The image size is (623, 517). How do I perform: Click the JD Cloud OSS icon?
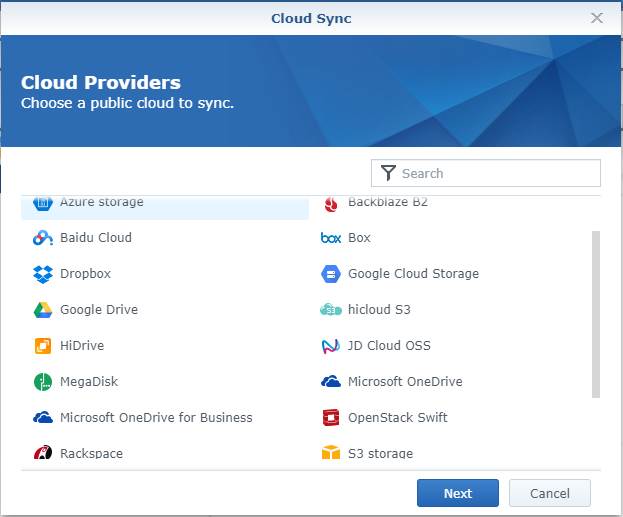(x=331, y=346)
